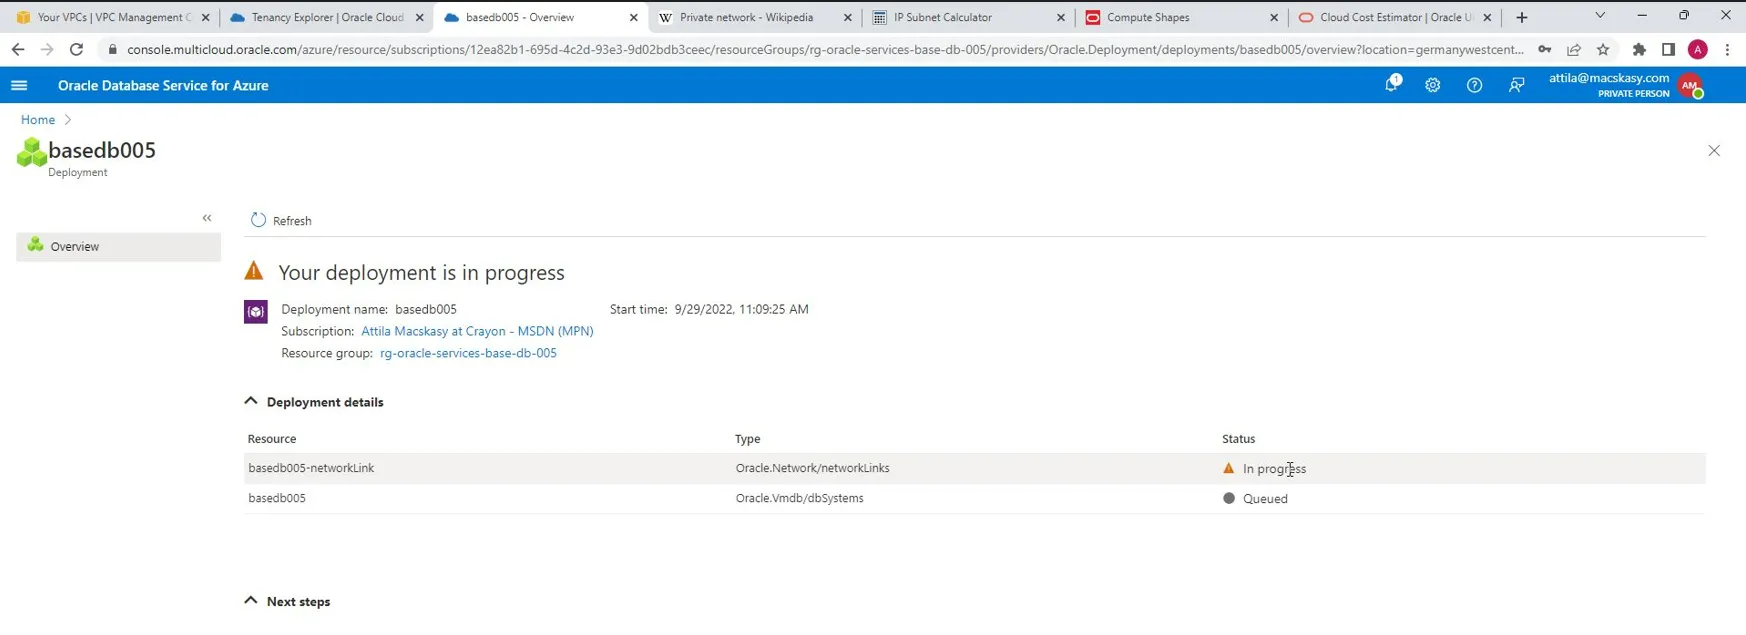Viewport: 1746px width, 635px height.
Task: Close the basedb005 deployment blade
Action: 1714,151
